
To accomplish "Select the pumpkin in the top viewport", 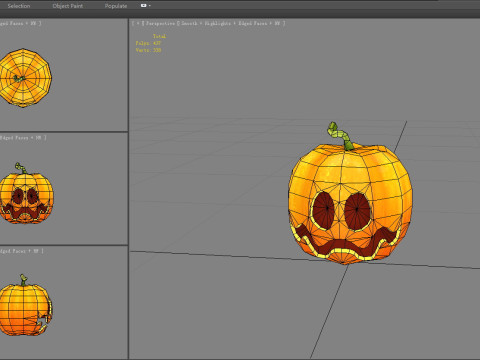I will [25, 78].
